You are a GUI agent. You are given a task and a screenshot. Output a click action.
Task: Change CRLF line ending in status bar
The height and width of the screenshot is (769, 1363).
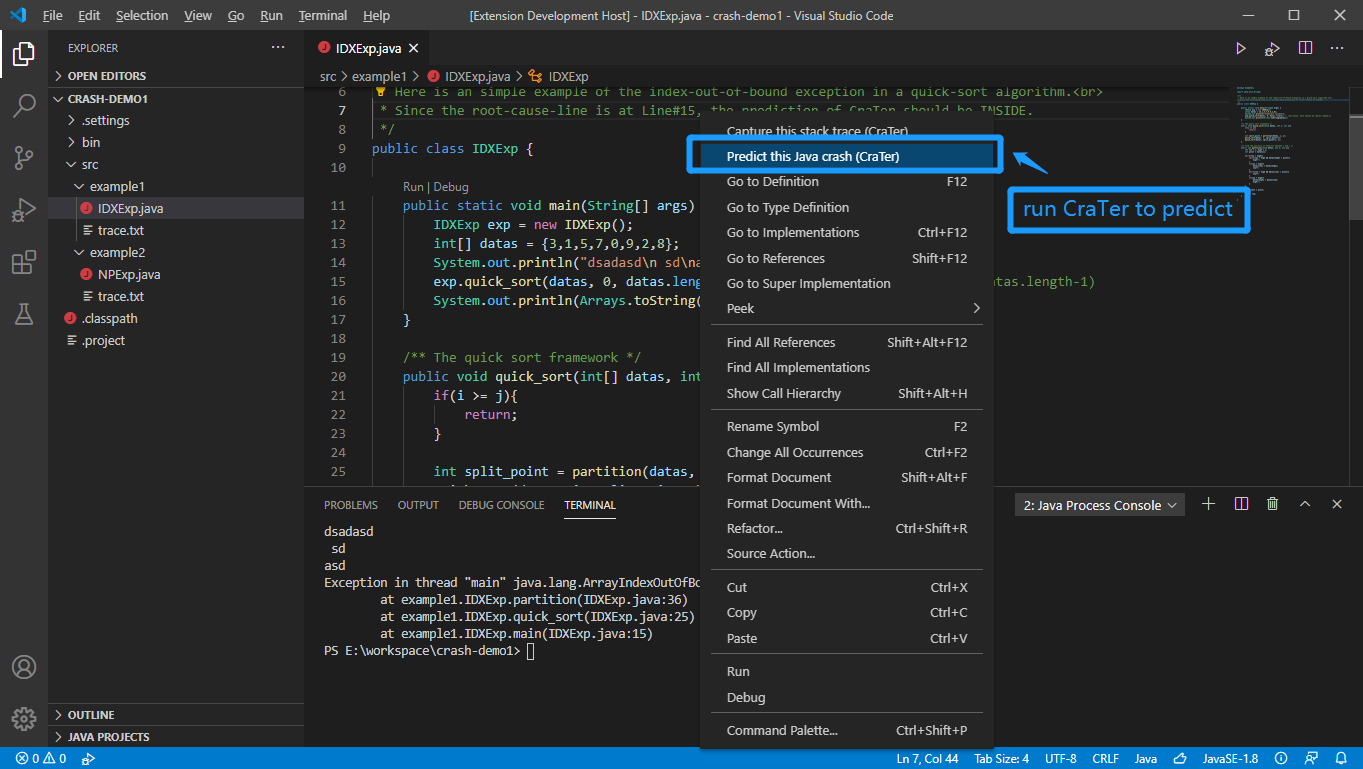tap(1106, 758)
